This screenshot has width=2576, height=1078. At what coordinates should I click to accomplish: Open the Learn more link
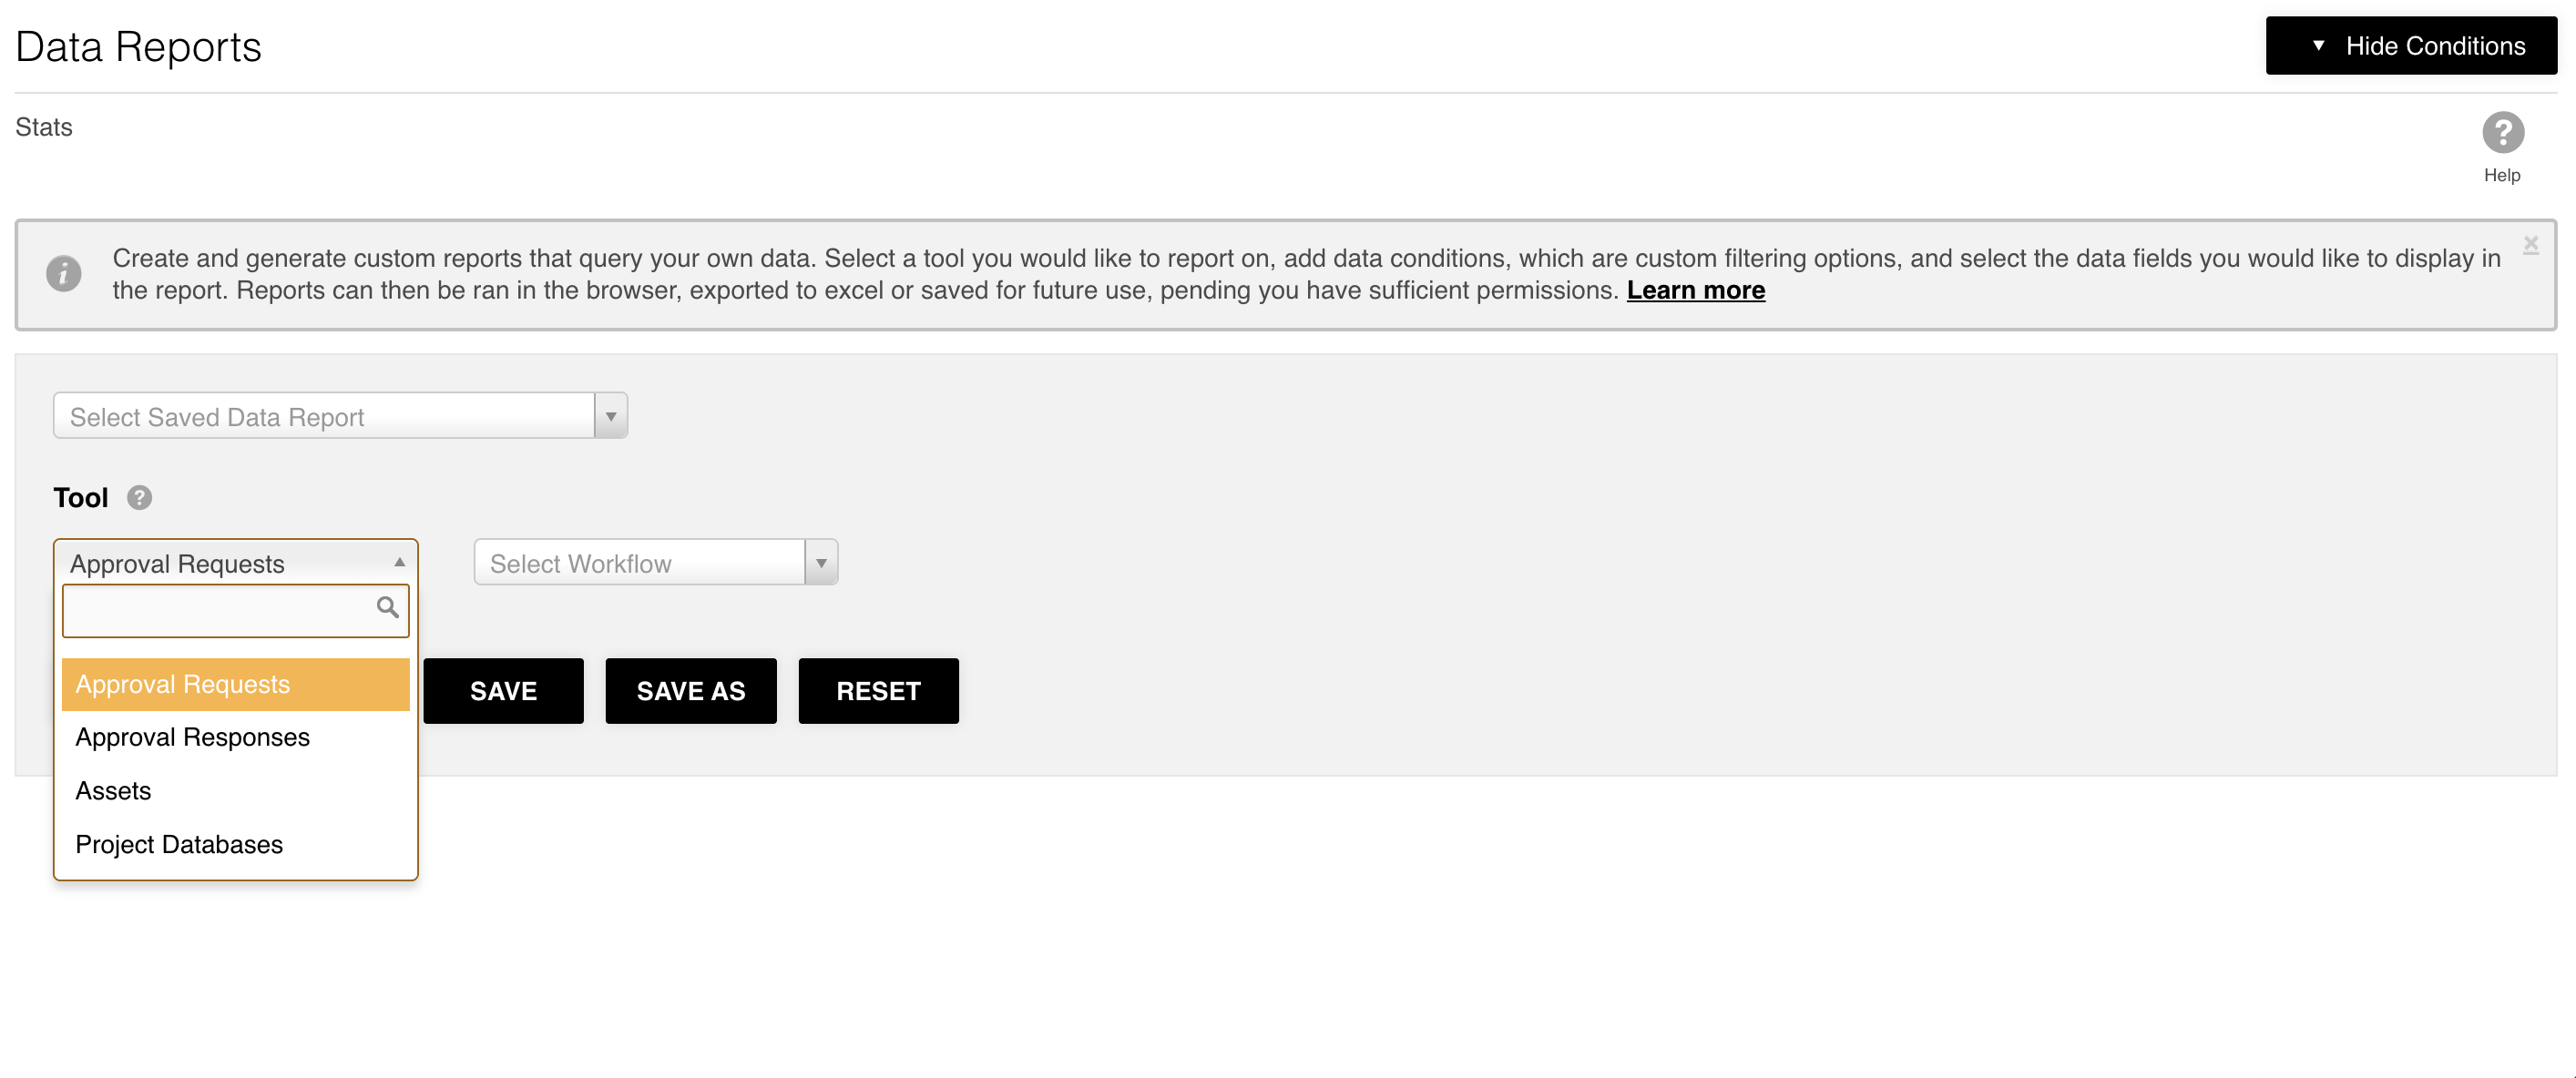coord(1695,290)
